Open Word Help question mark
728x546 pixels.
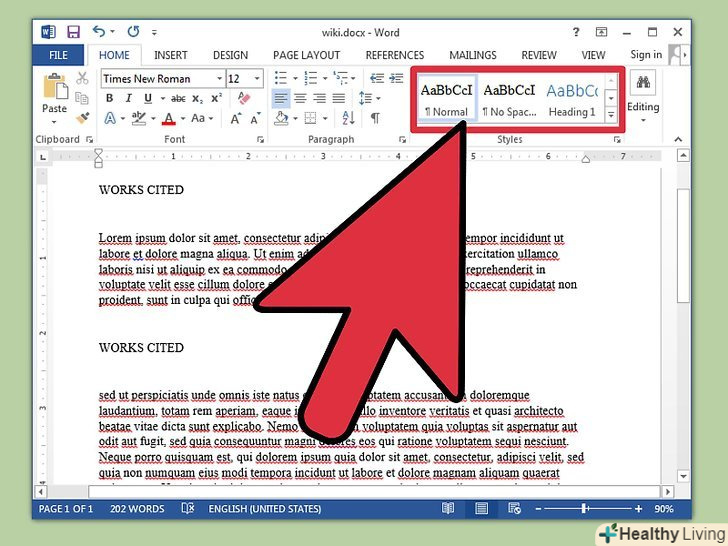576,32
